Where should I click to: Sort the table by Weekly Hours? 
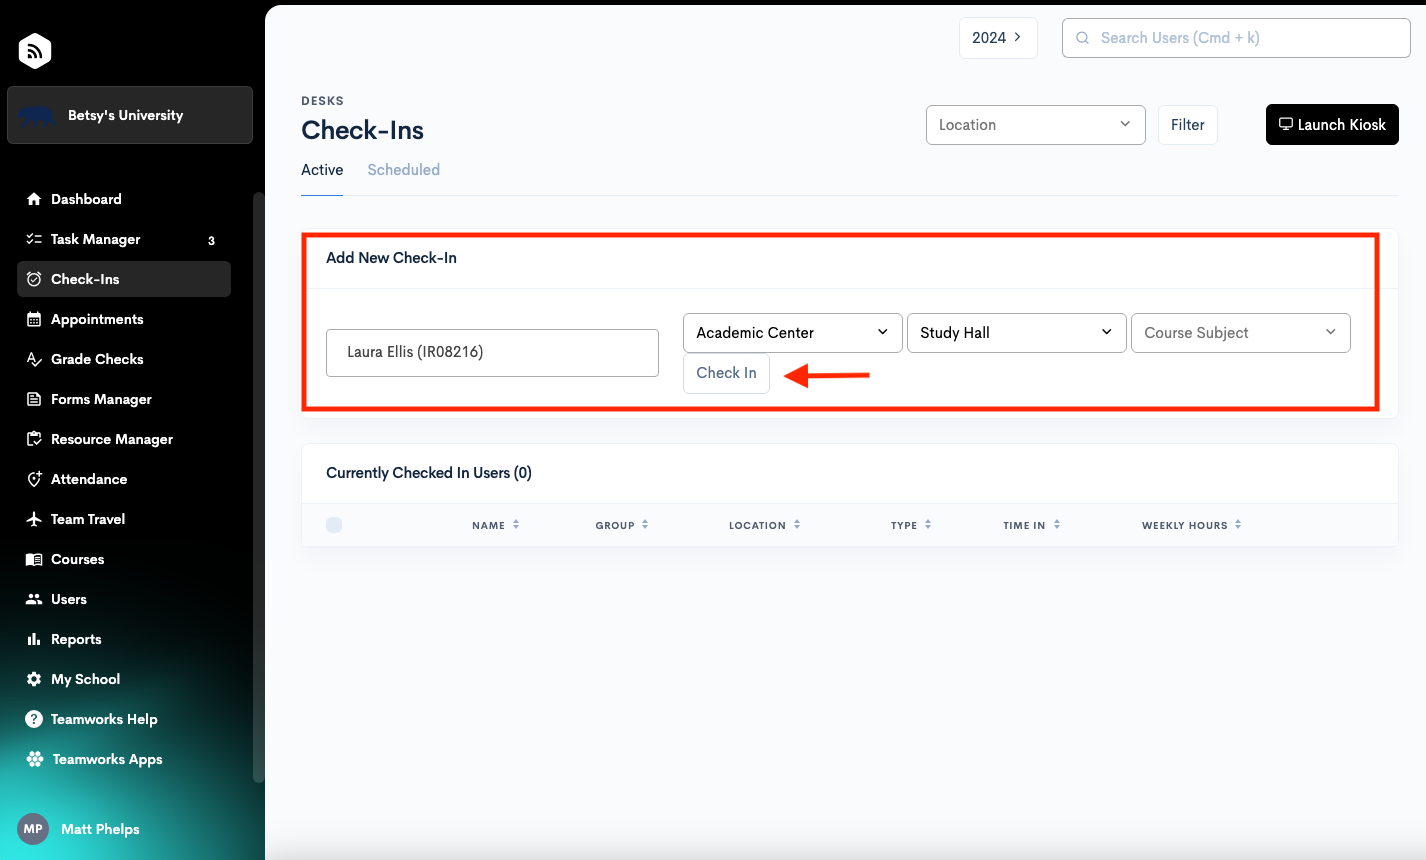[x=1191, y=525]
